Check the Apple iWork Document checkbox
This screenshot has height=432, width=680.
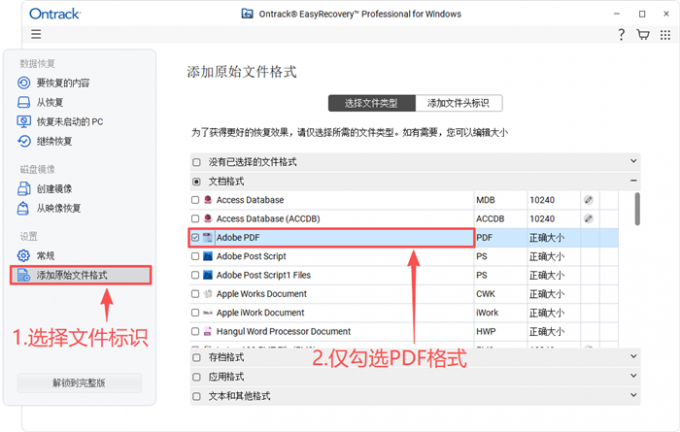[x=195, y=313]
